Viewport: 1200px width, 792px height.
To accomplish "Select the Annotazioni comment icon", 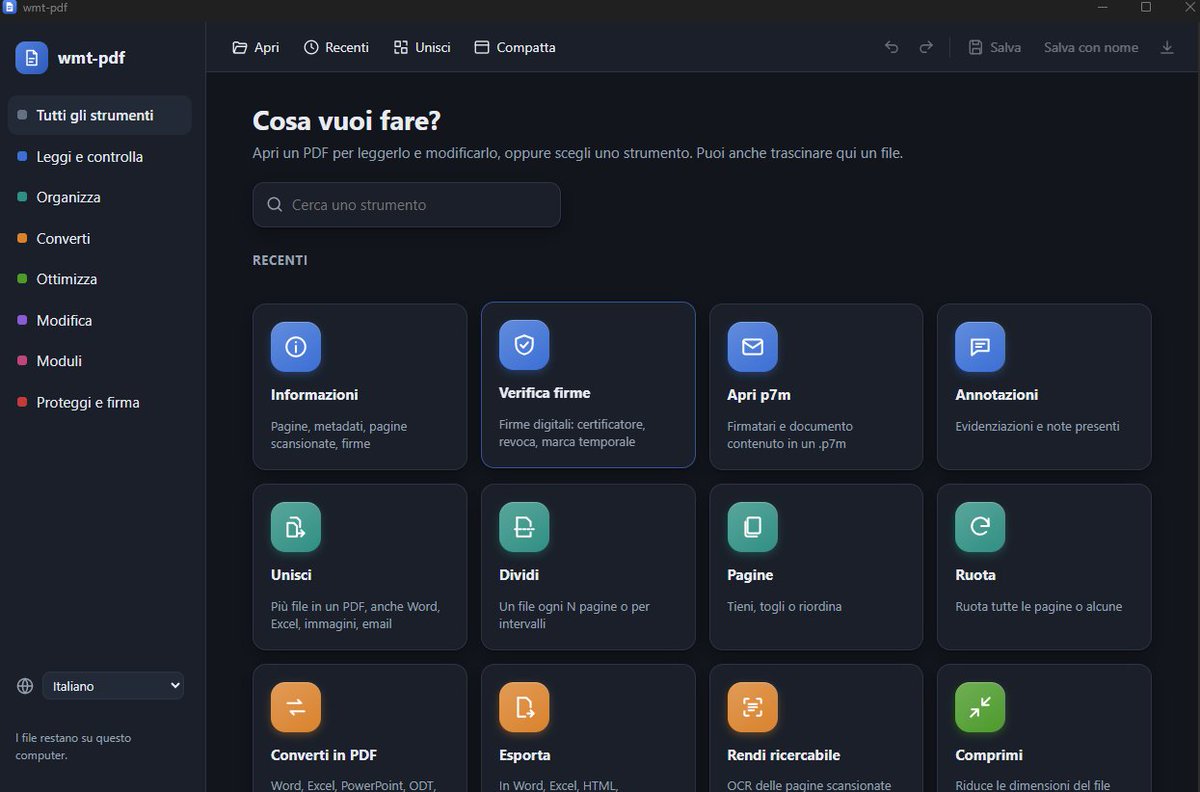I will coord(980,347).
